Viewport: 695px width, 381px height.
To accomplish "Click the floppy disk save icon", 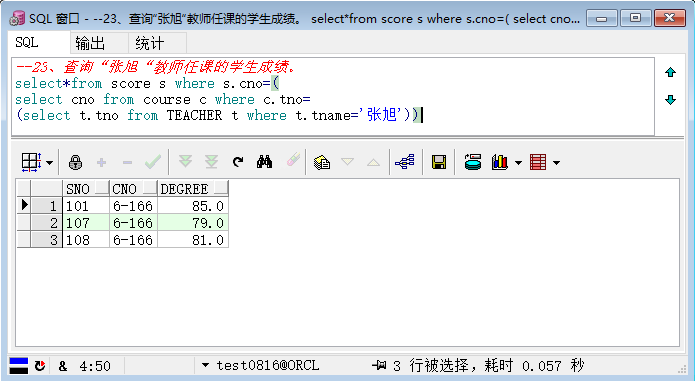I will 439,162.
